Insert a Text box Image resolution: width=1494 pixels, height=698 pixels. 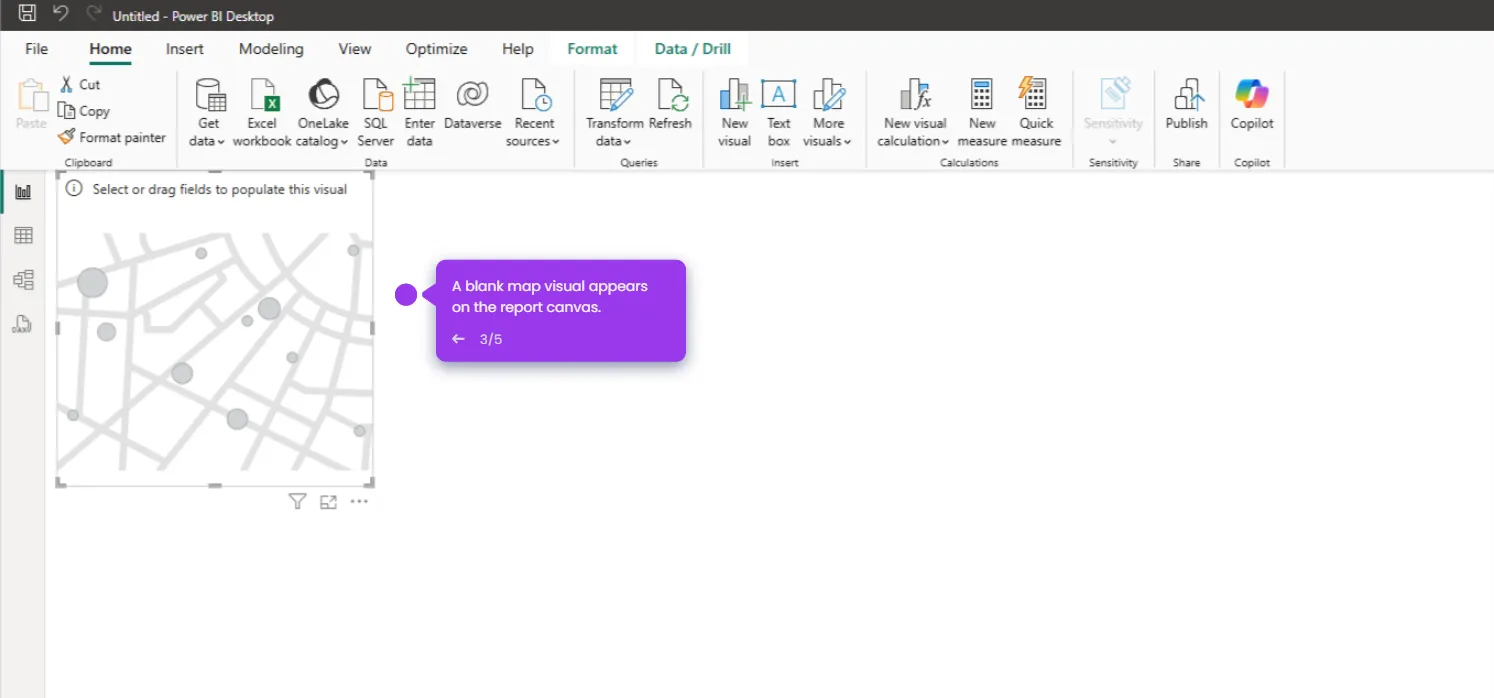tap(779, 113)
